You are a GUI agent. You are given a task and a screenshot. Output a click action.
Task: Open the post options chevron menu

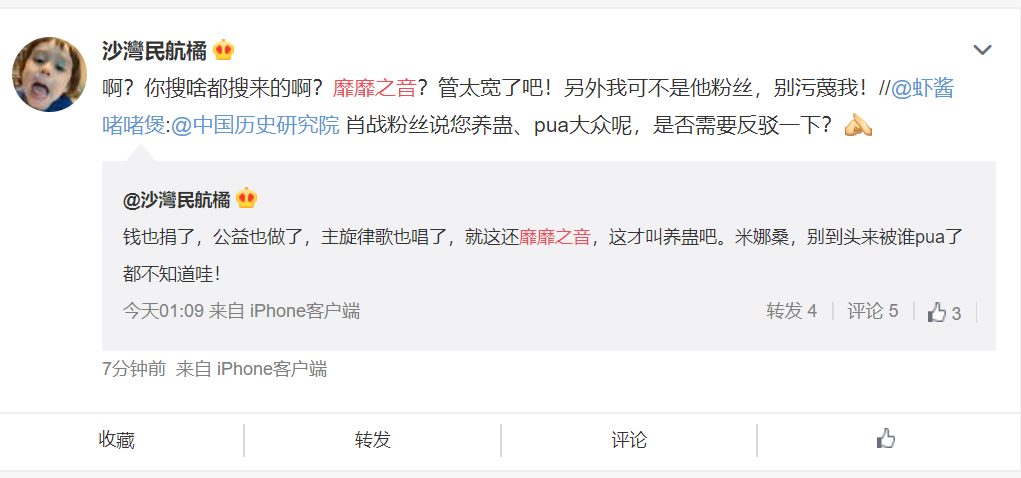pos(982,49)
